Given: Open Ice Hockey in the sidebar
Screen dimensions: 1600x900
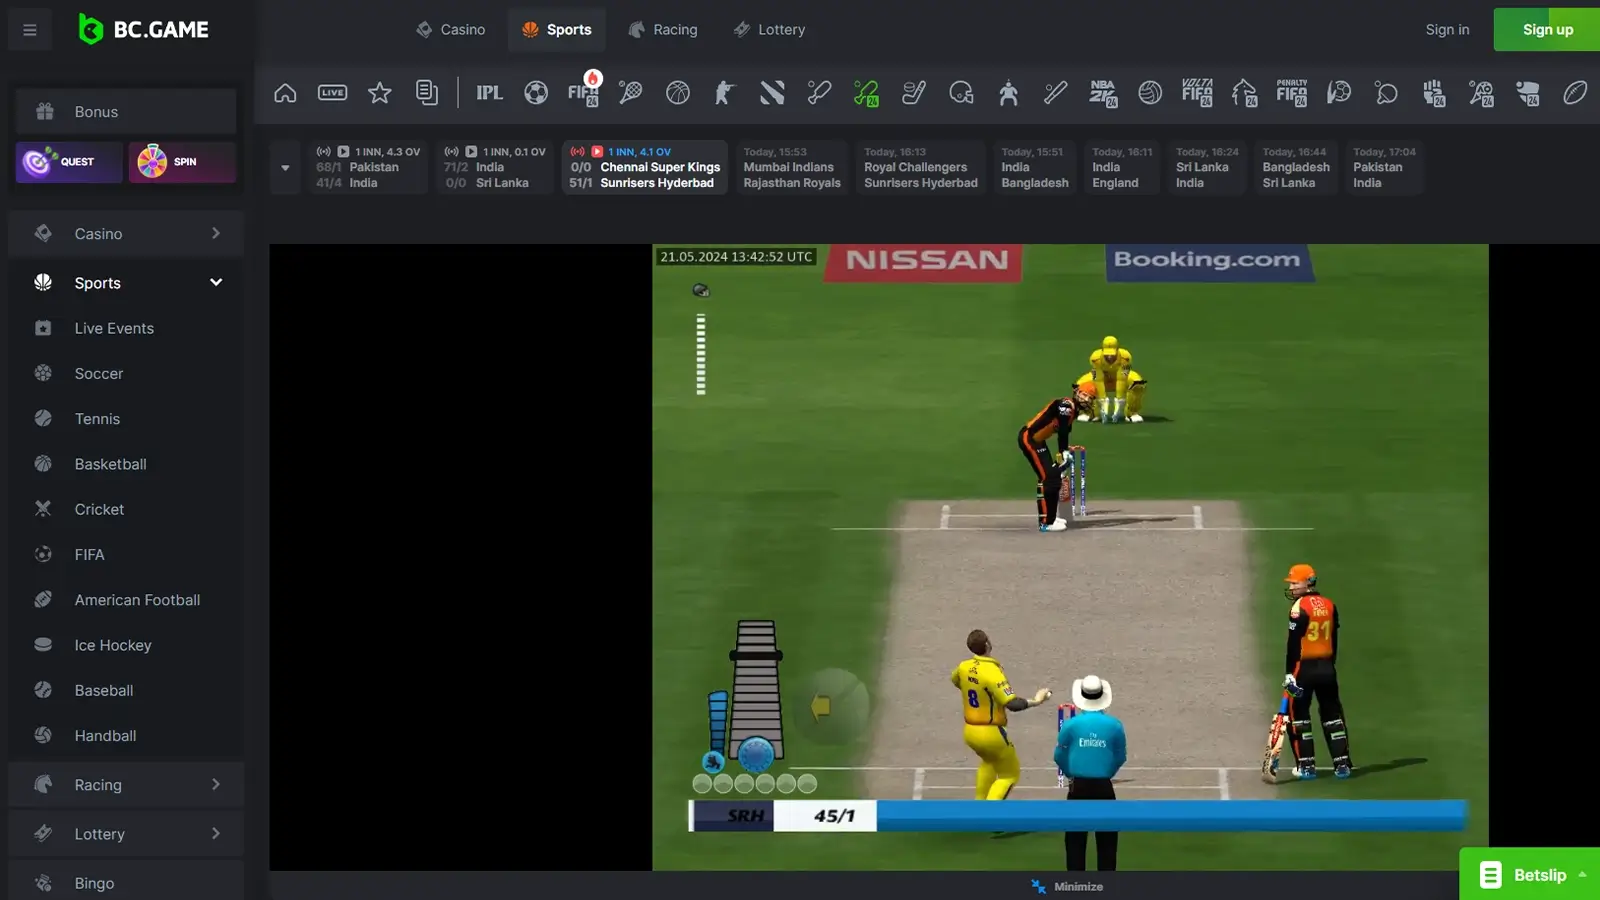Looking at the screenshot, I should pyautogui.click(x=126, y=645).
